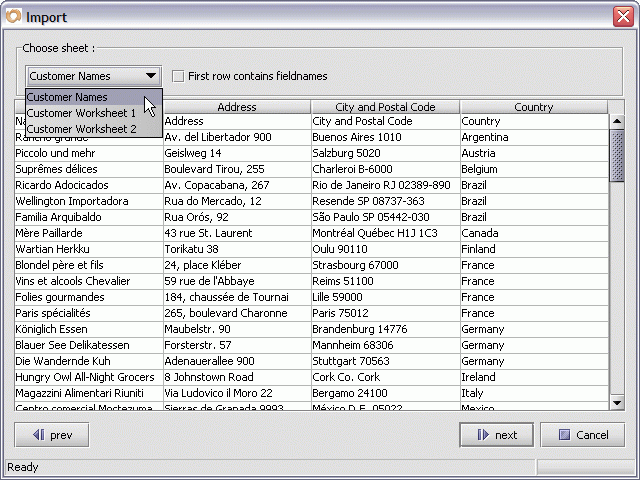
Task: Pick Customer Worksheet 2 from list
Action: point(82,129)
